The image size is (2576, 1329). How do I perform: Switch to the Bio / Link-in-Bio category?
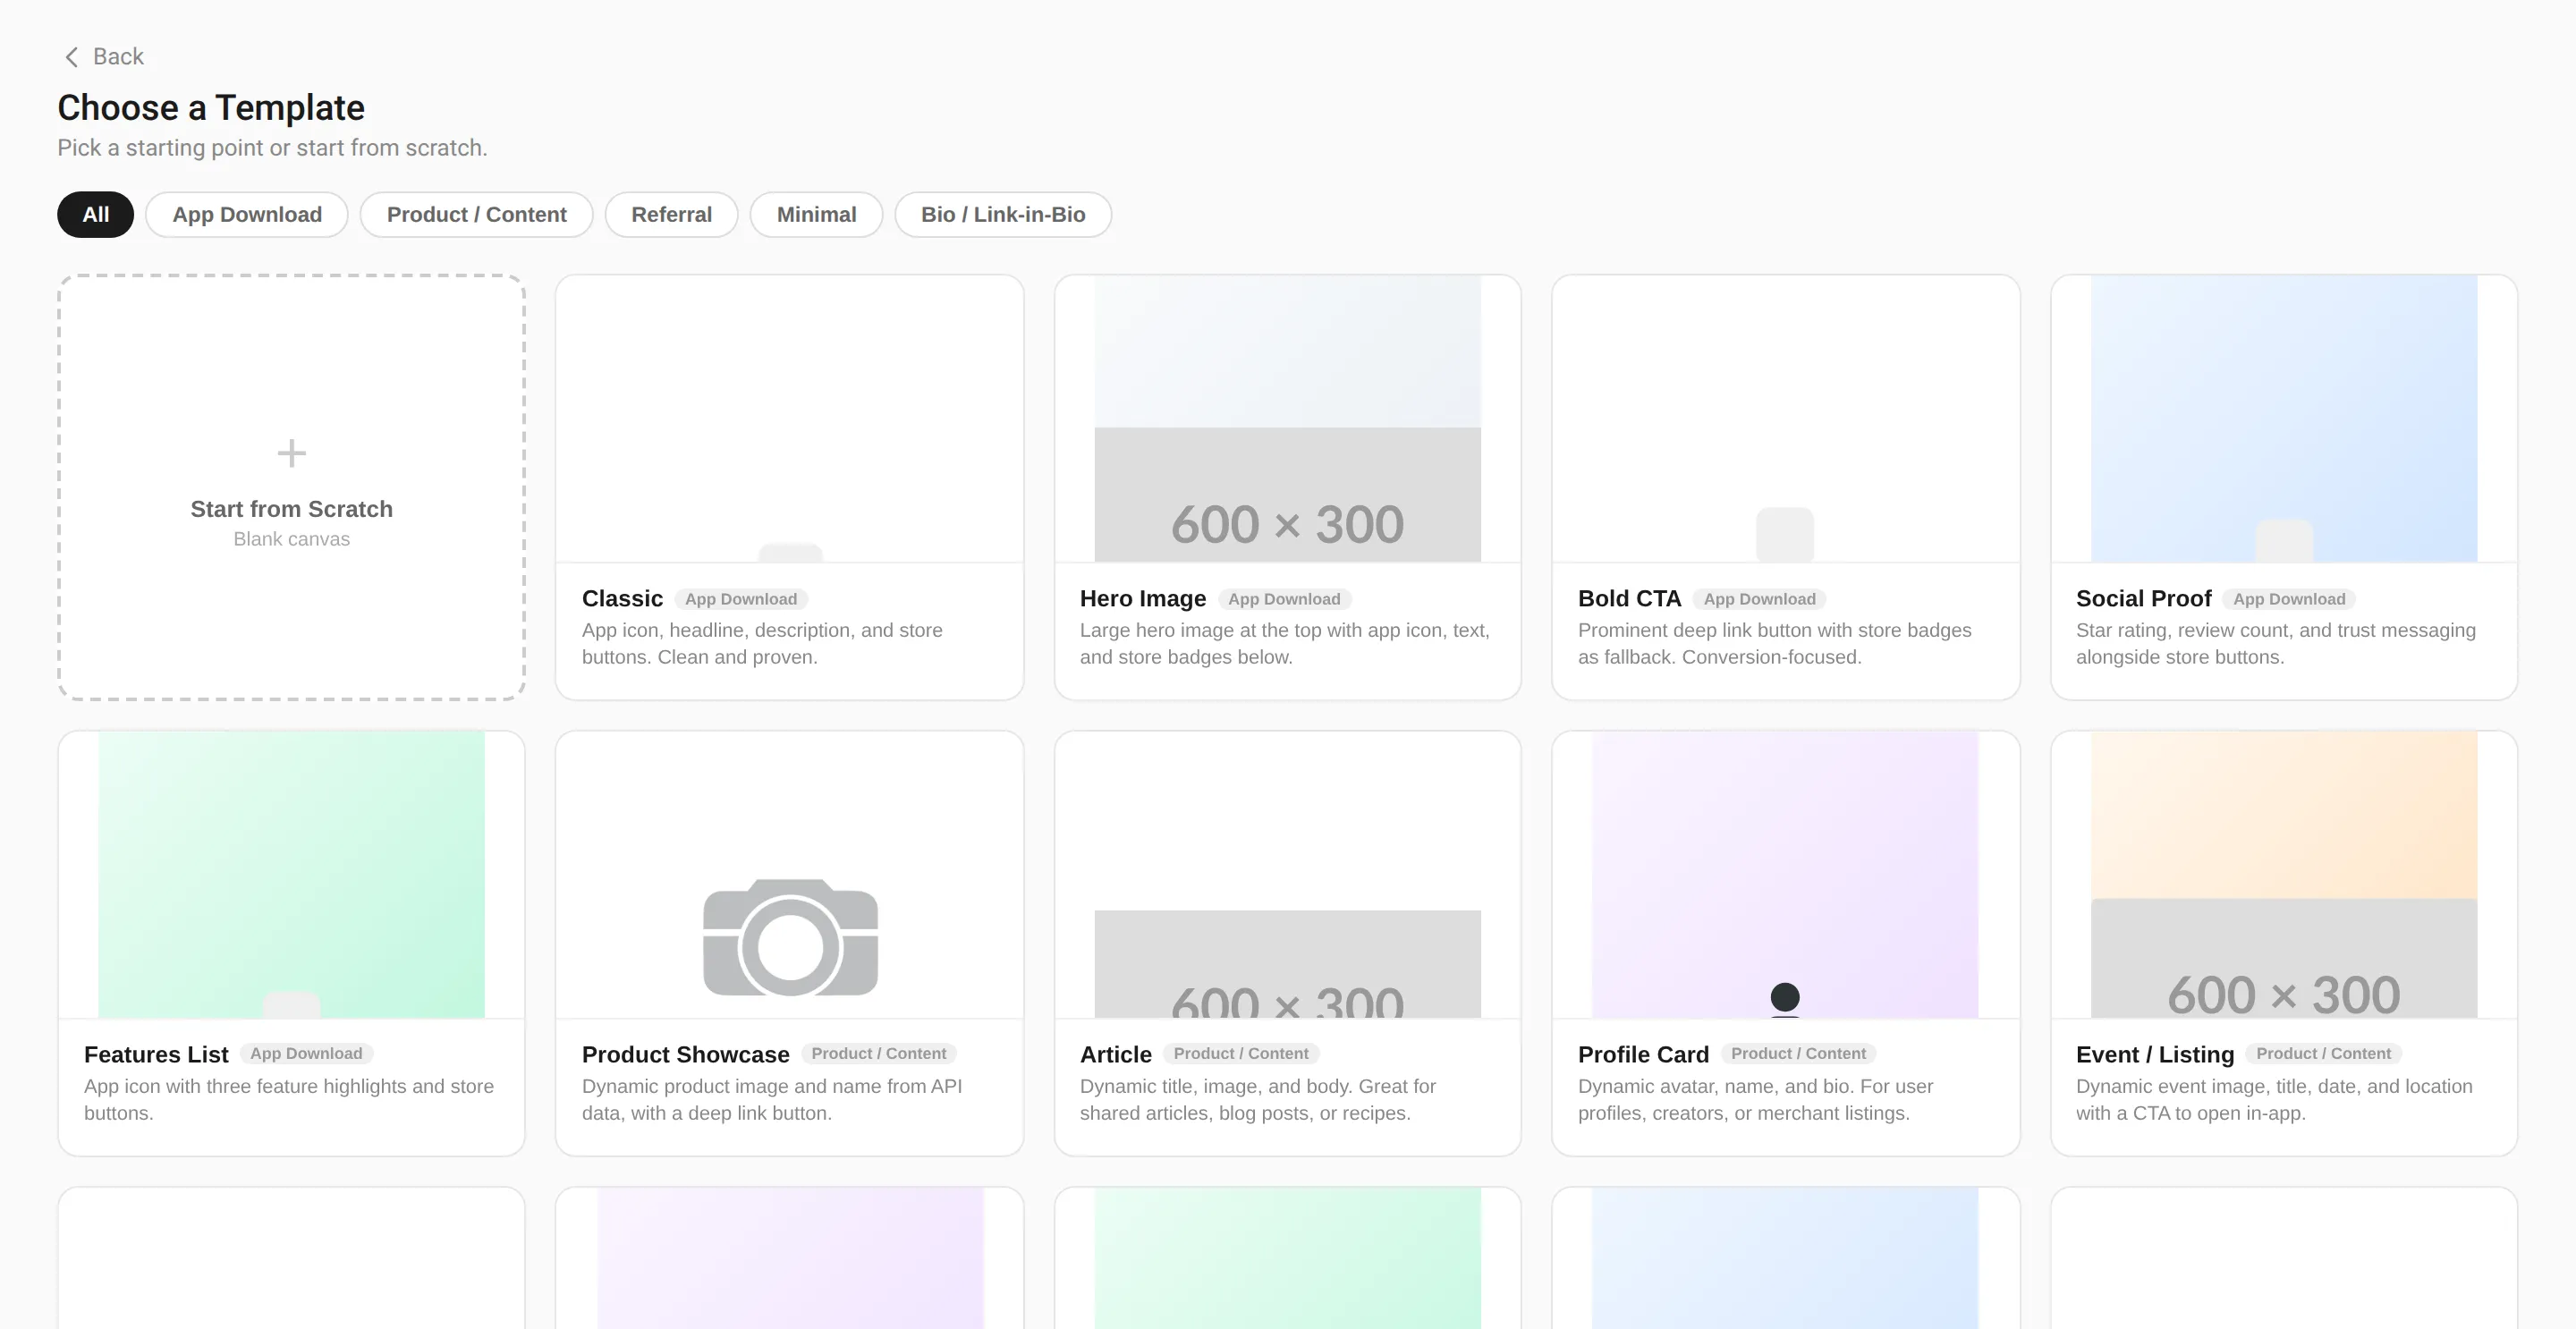click(x=1003, y=214)
